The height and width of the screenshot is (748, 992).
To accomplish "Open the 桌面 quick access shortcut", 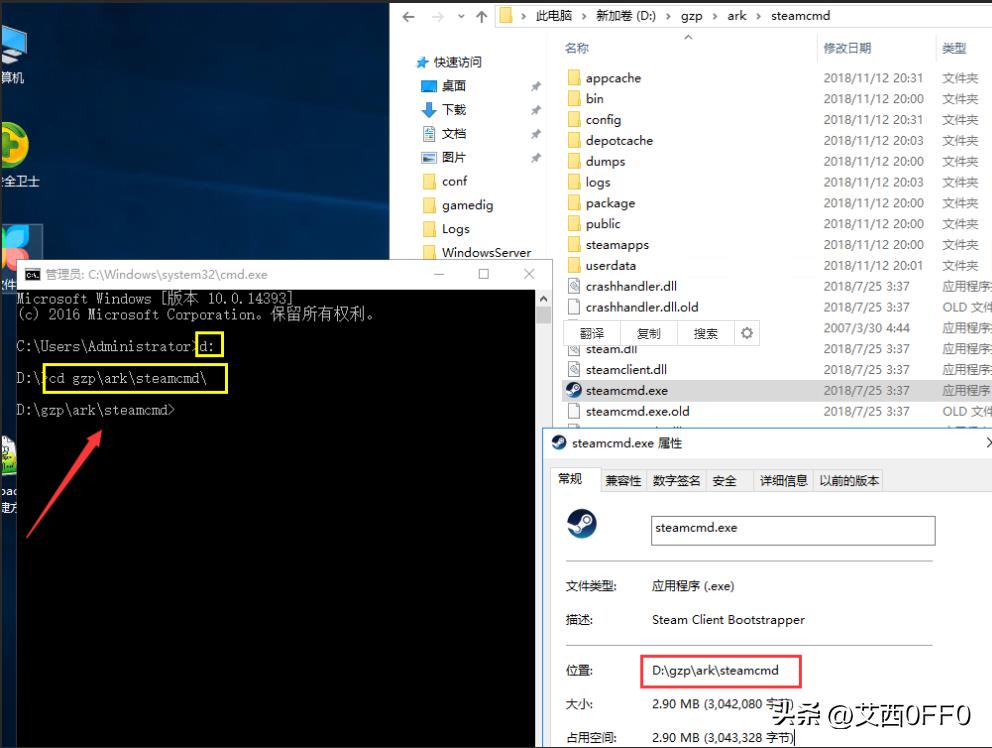I will tap(454, 86).
